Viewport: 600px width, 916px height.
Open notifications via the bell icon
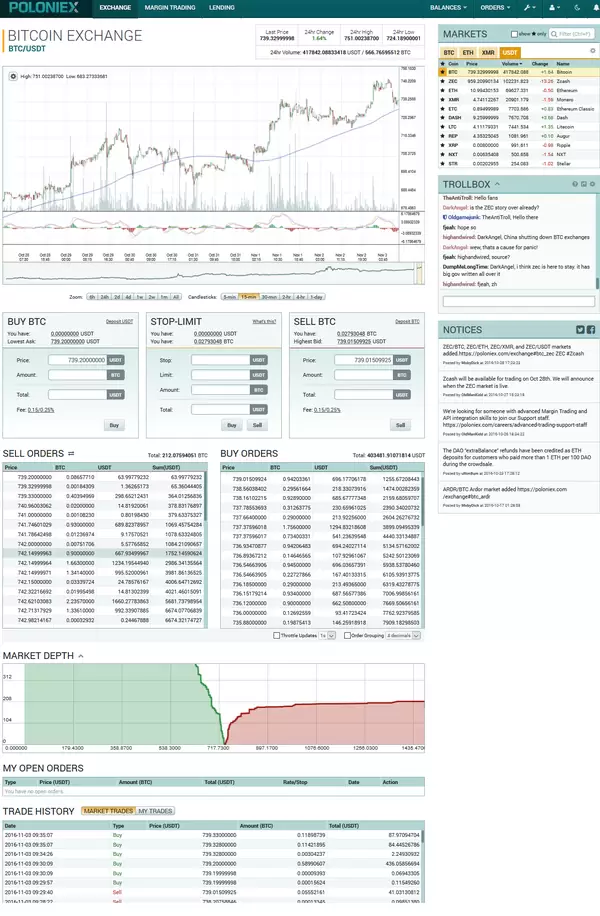595,8
